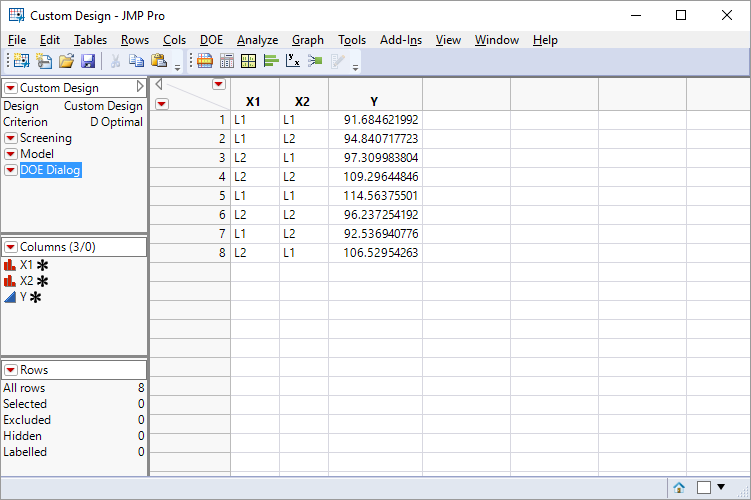751x500 pixels.
Task: Click the Home window icon in status bar
Action: (679, 488)
